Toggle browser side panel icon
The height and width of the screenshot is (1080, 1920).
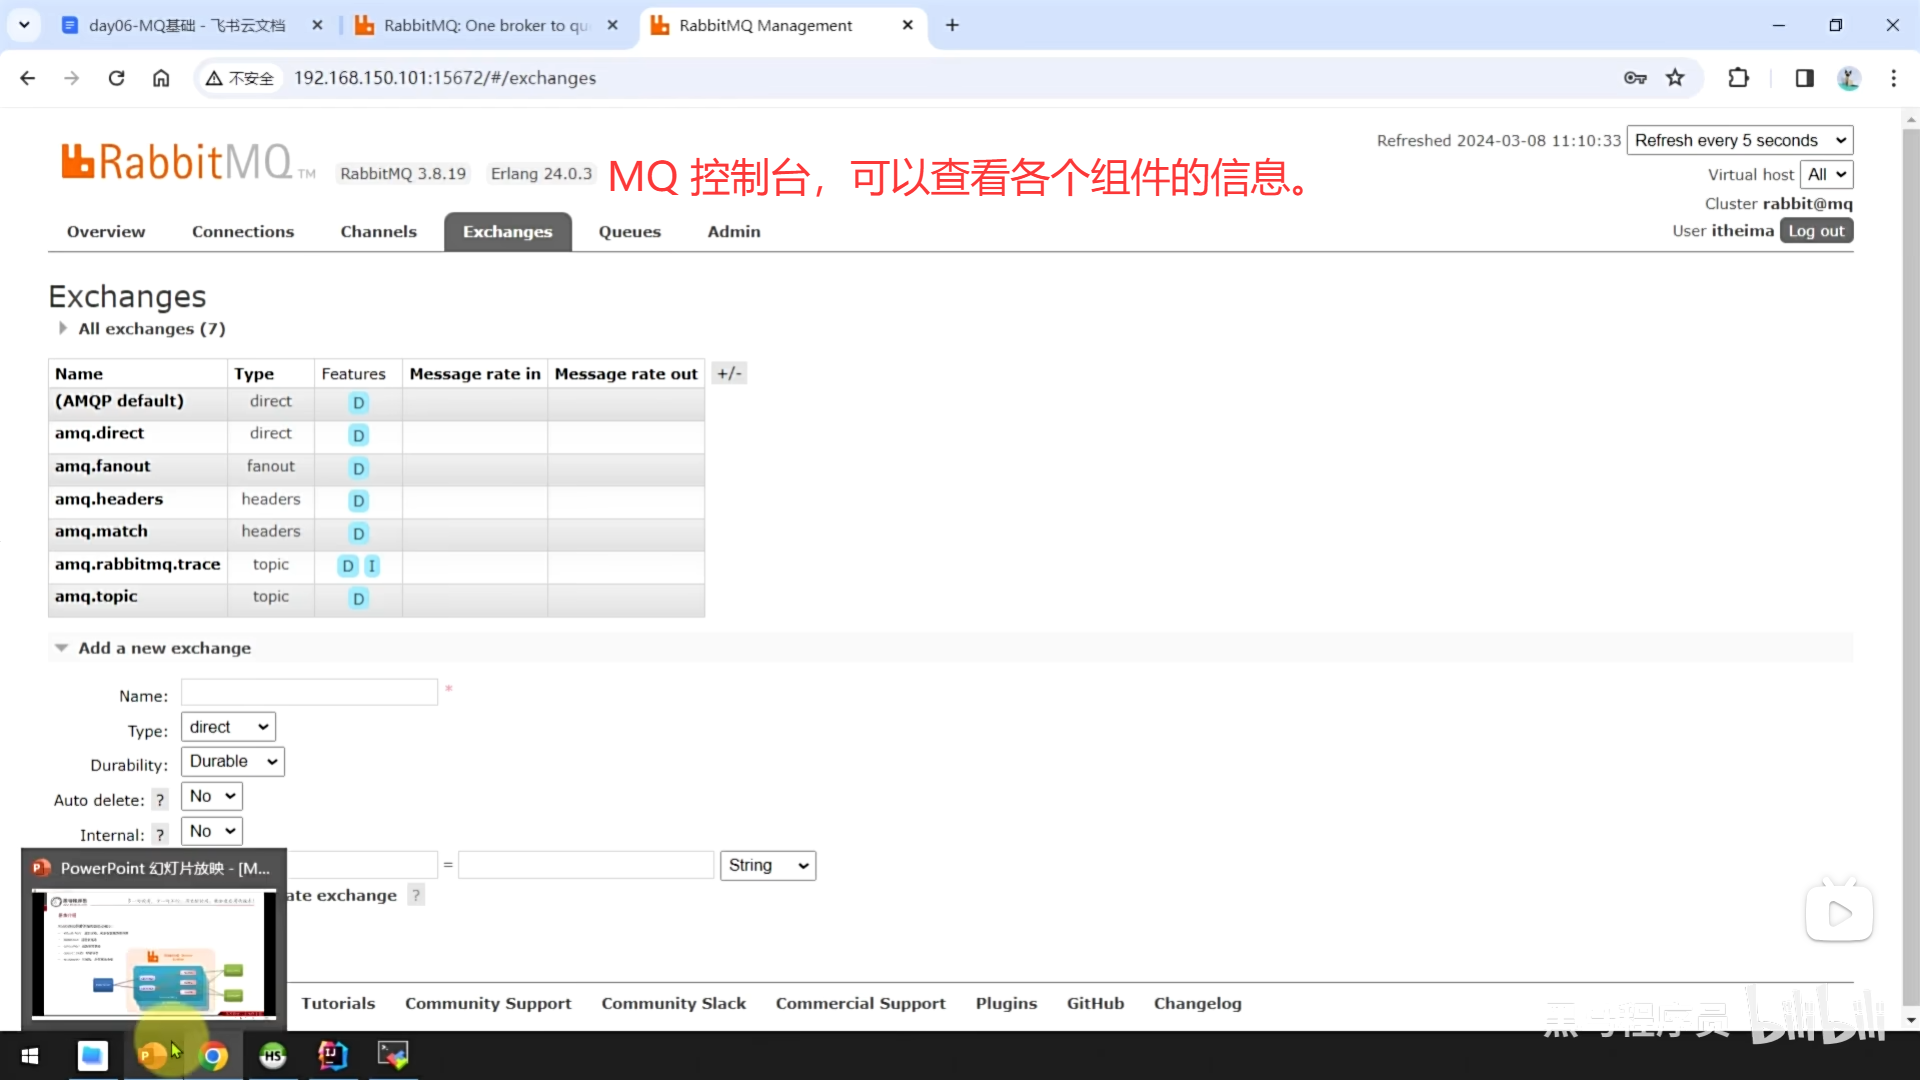pyautogui.click(x=1804, y=78)
